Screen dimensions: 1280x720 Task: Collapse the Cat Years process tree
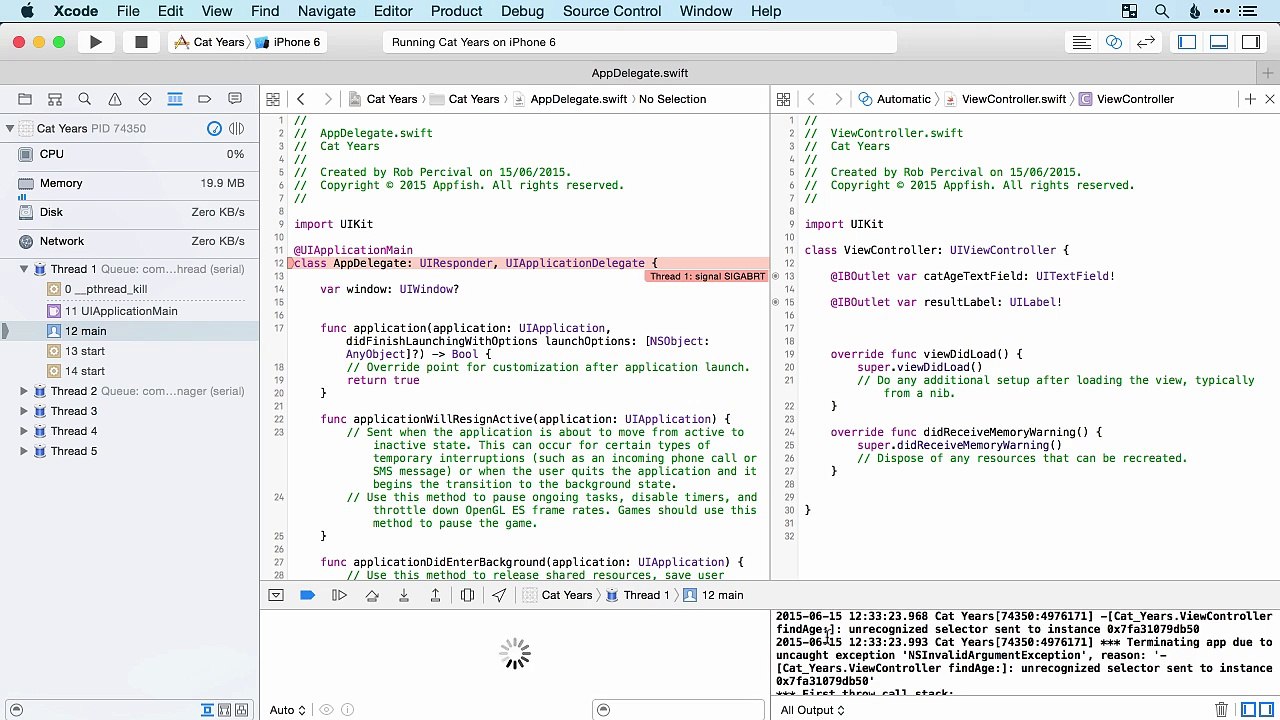[x=9, y=128]
